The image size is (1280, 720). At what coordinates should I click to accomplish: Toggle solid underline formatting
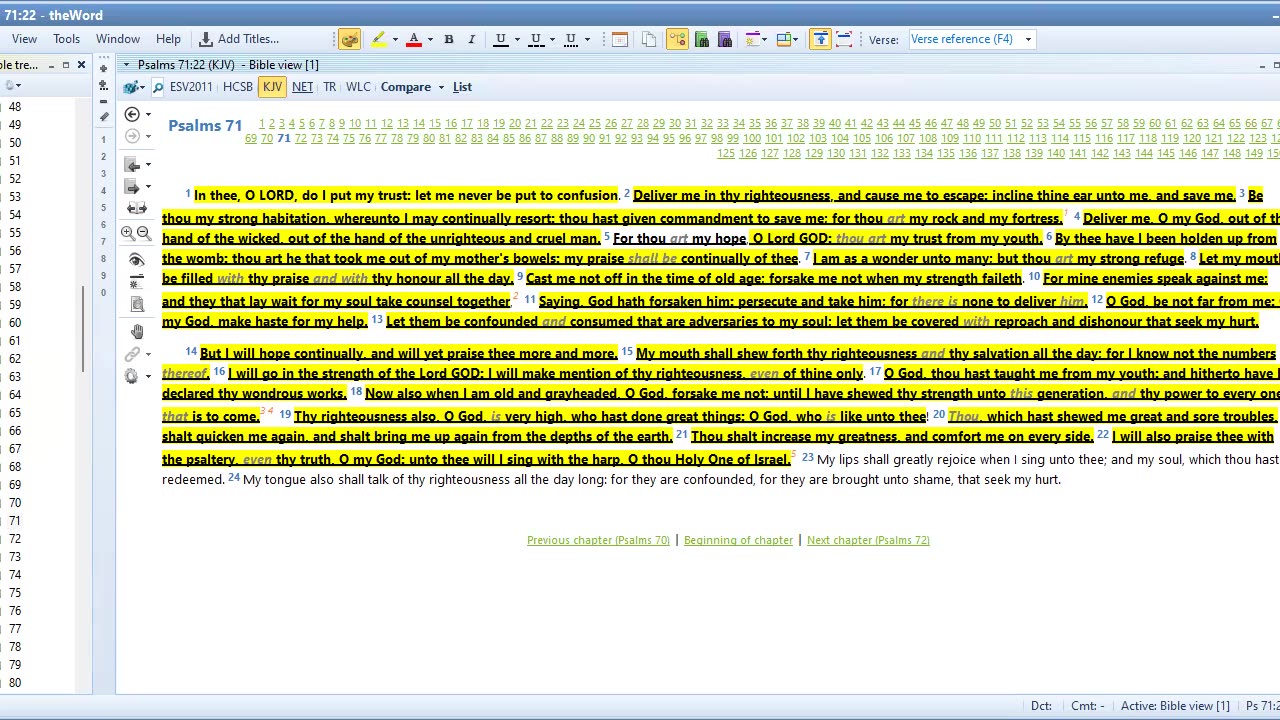click(501, 39)
